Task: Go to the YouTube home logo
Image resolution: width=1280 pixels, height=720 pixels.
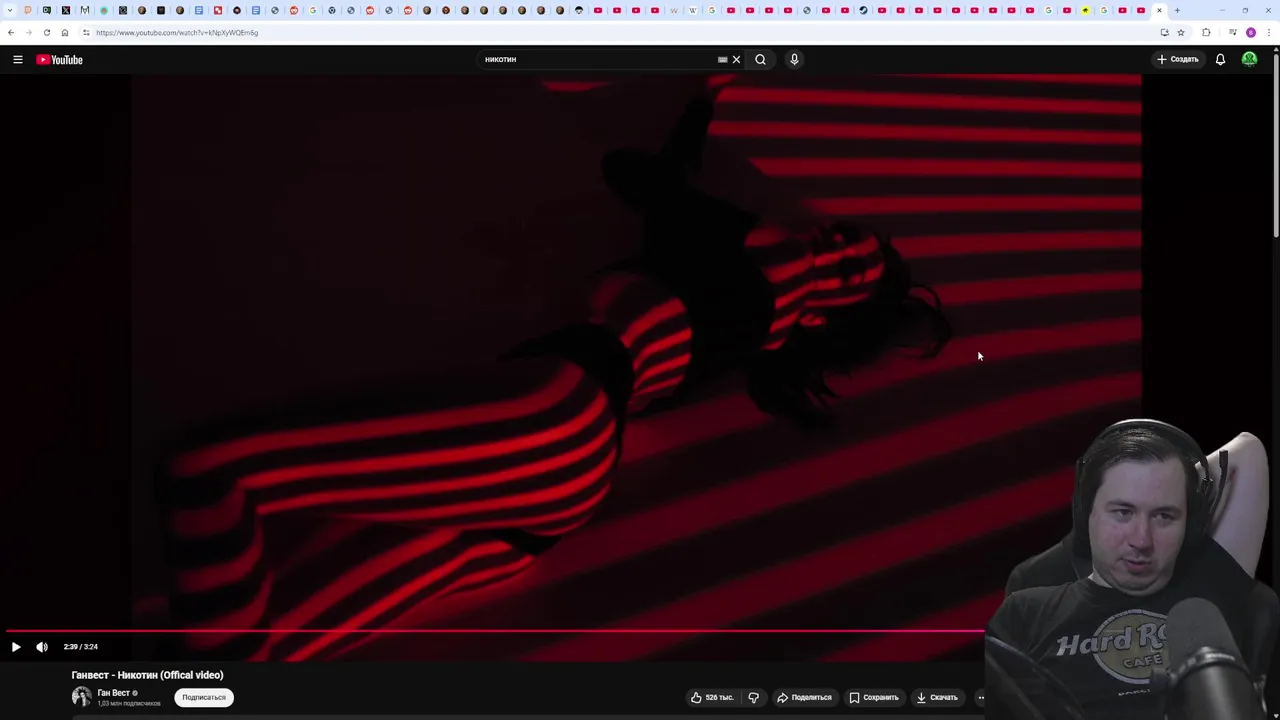Action: pos(60,59)
